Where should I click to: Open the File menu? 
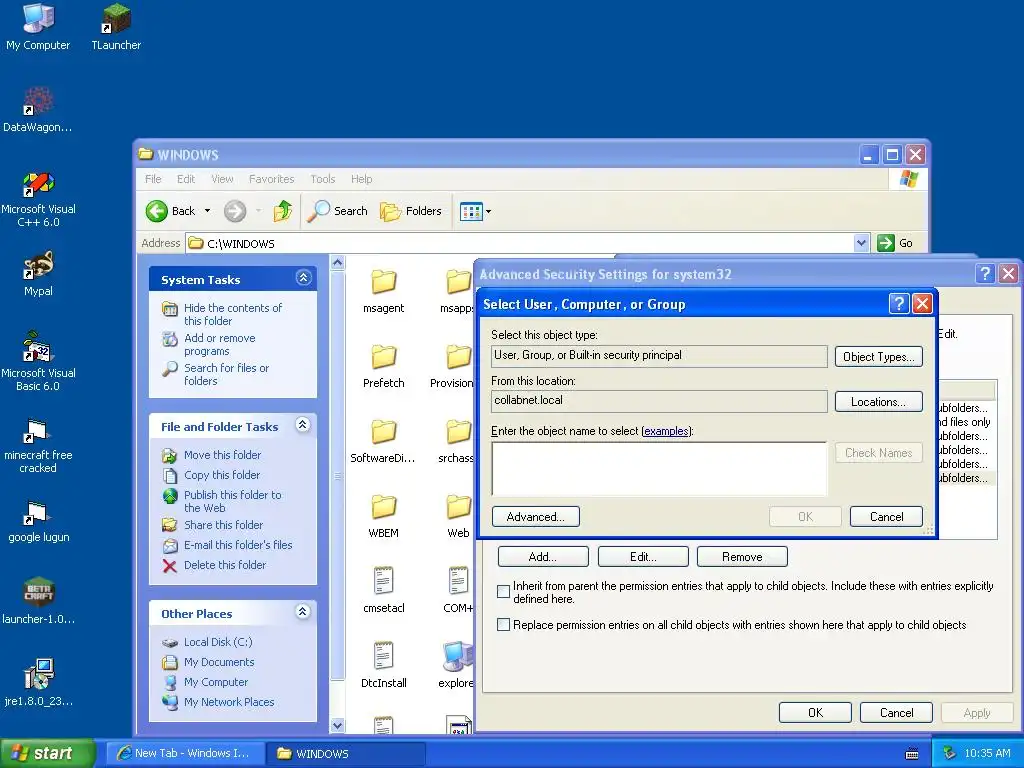pos(153,179)
